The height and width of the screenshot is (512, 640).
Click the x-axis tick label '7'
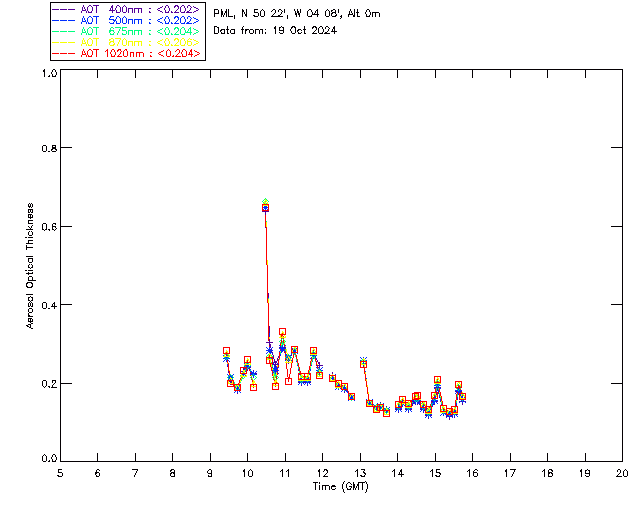click(x=135, y=473)
